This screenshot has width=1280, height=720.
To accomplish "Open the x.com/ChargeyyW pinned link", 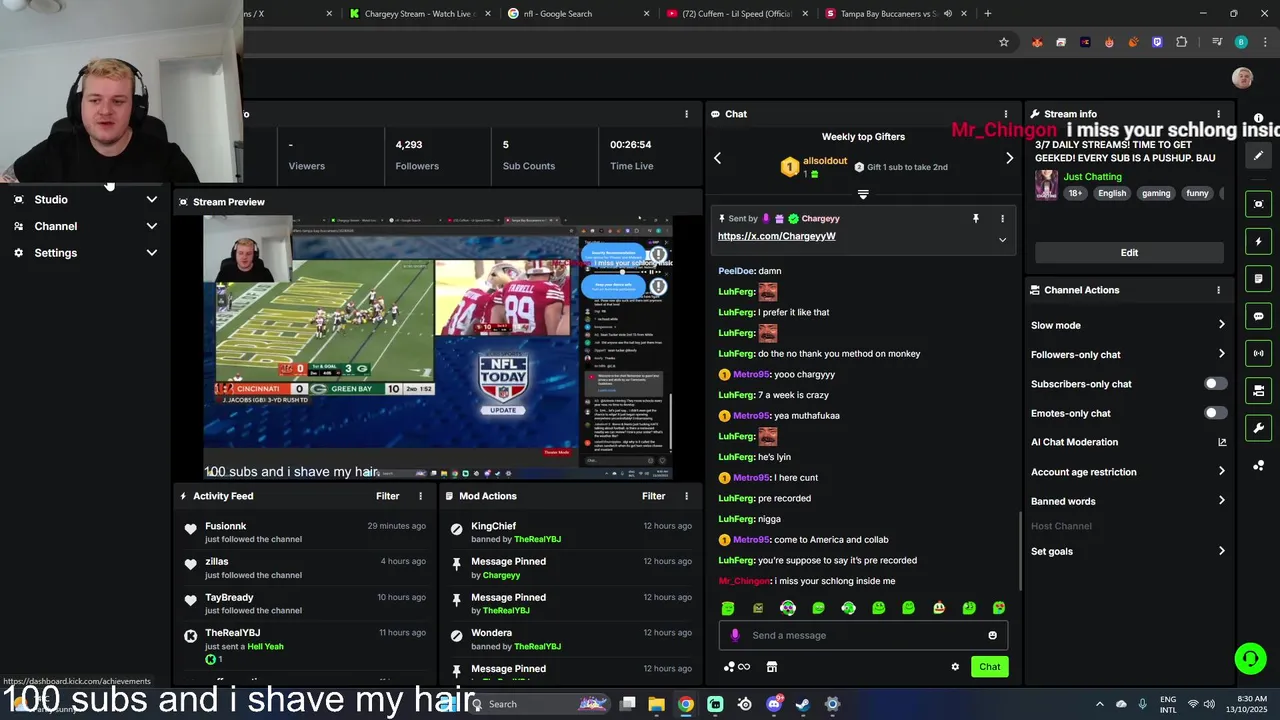I will (776, 236).
